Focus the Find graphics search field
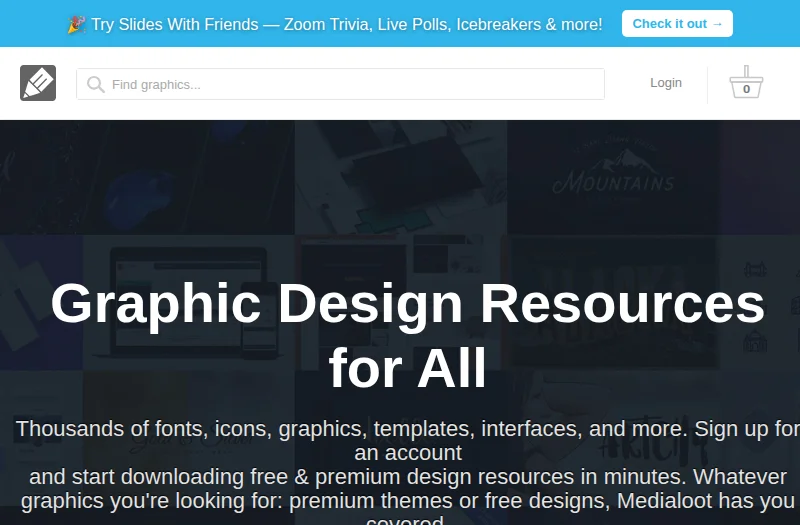Screen dimensions: 800x525 [340, 84]
